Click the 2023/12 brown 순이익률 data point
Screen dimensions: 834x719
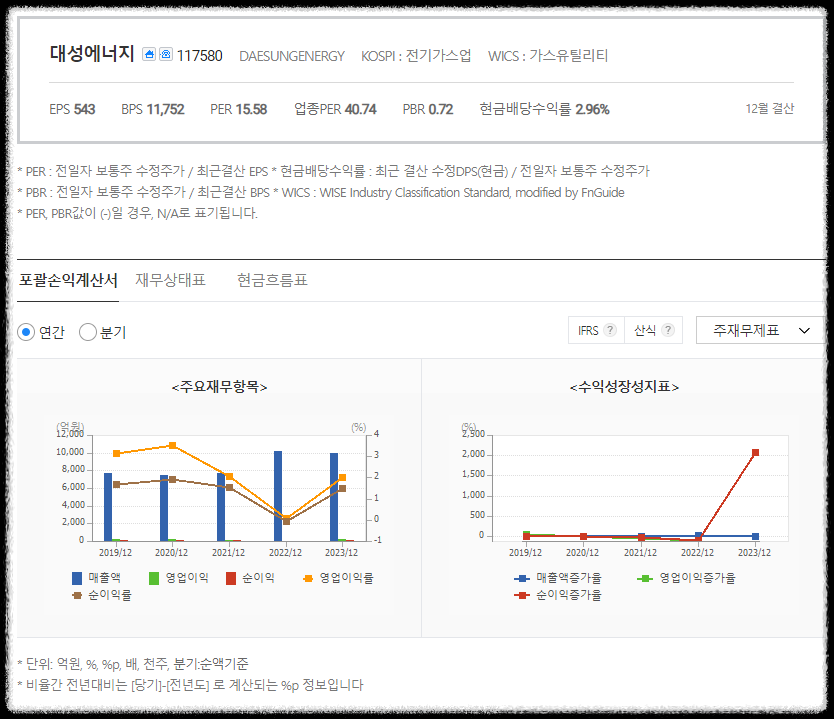coord(343,488)
